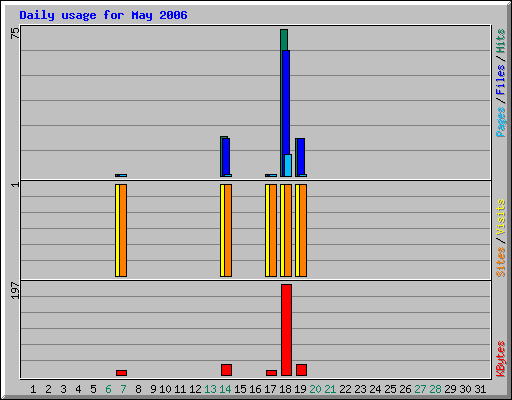
Task: Click day label "19" on the x-axis
Action: [300, 389]
